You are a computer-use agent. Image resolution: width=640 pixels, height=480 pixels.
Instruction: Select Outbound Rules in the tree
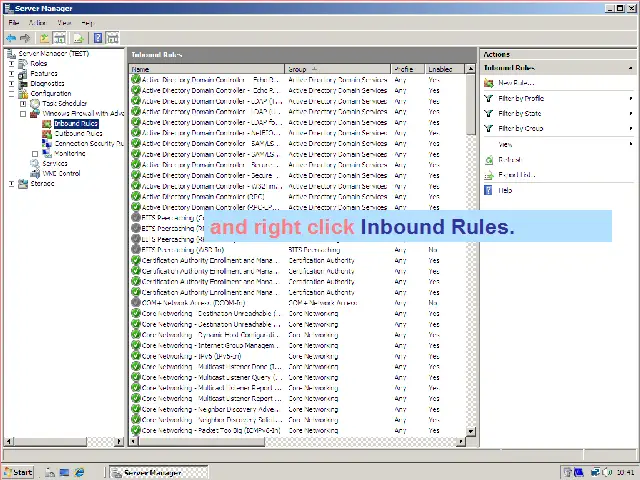pyautogui.click(x=78, y=133)
